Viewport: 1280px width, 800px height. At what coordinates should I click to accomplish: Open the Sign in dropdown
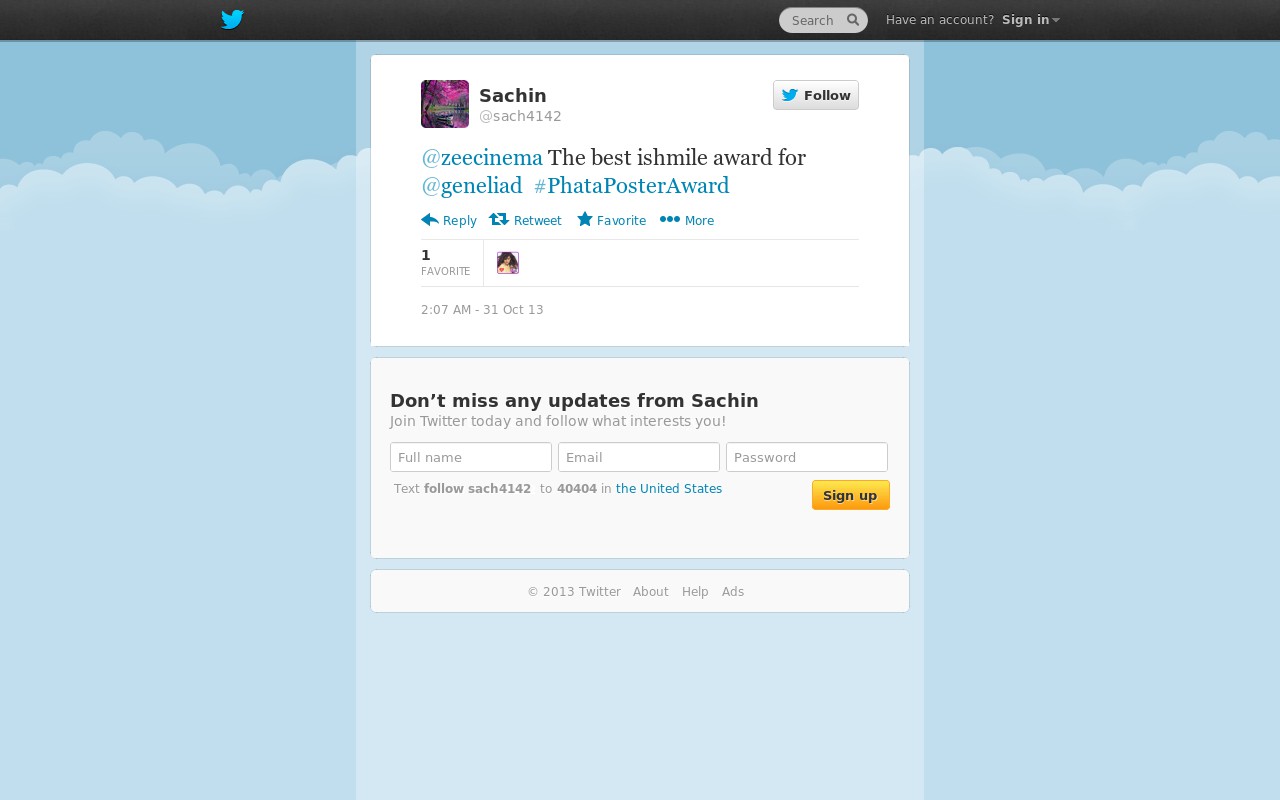pos(1031,20)
